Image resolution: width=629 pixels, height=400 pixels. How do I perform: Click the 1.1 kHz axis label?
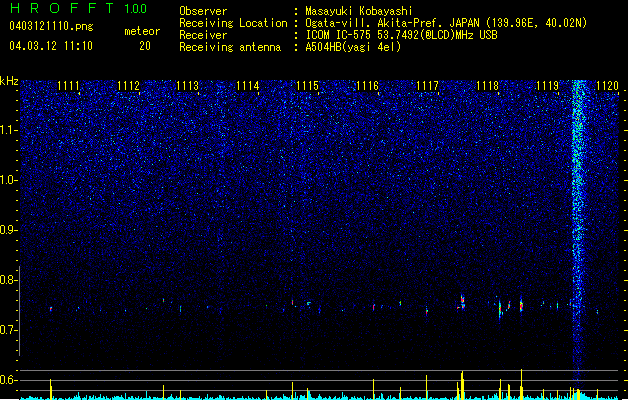pos(9,130)
